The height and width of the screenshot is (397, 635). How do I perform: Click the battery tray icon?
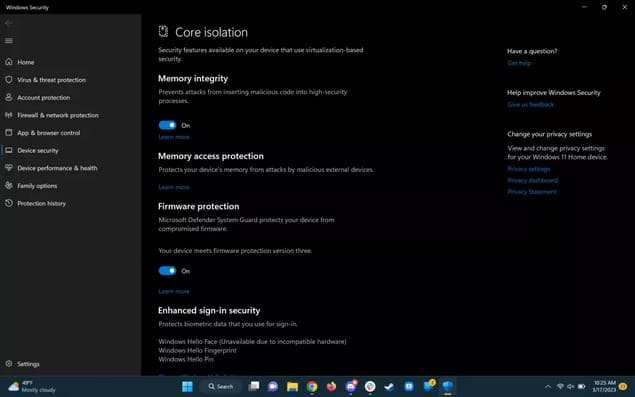[x=582, y=386]
